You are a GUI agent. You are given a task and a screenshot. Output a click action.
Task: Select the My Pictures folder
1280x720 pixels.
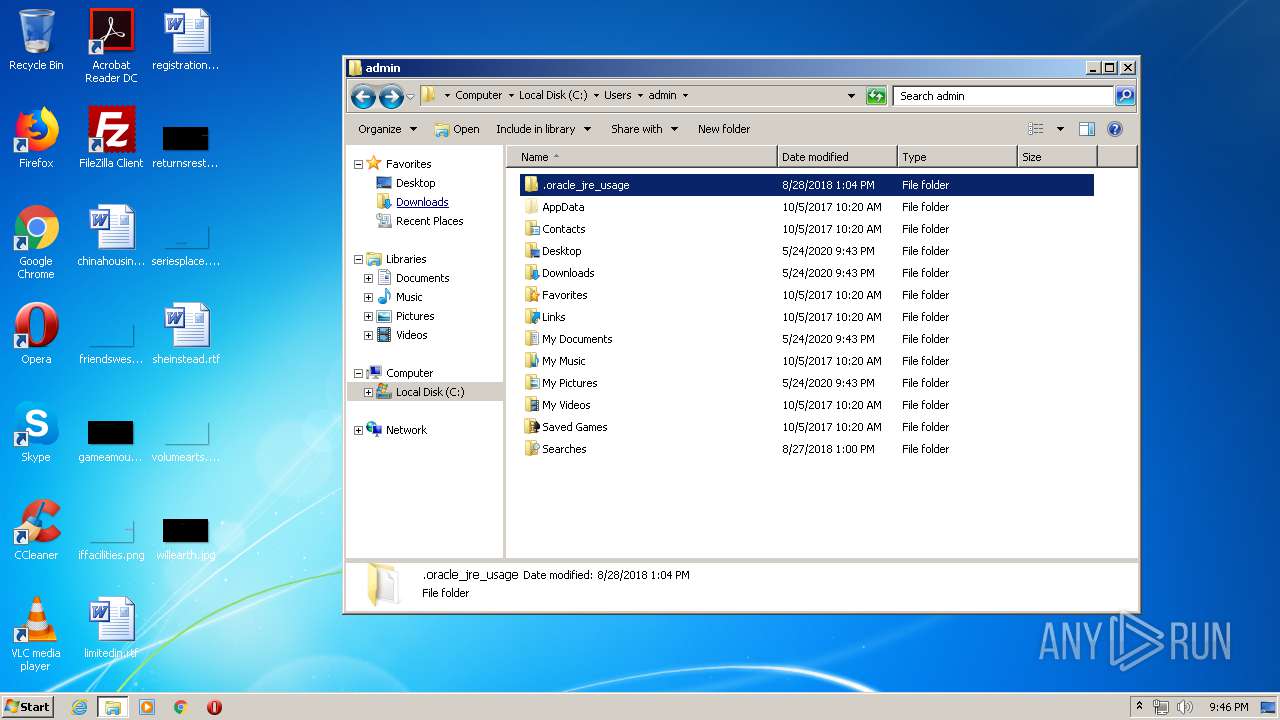pos(569,383)
